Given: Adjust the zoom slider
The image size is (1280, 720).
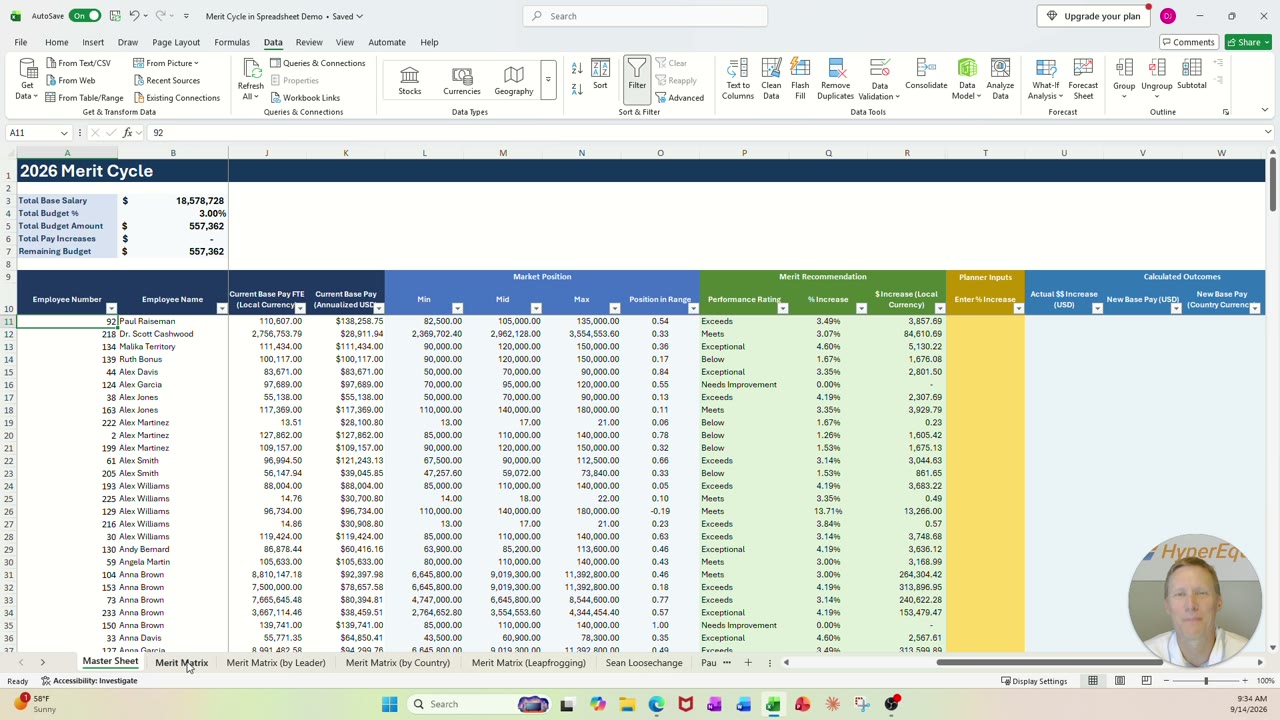Looking at the screenshot, I should point(1205,681).
